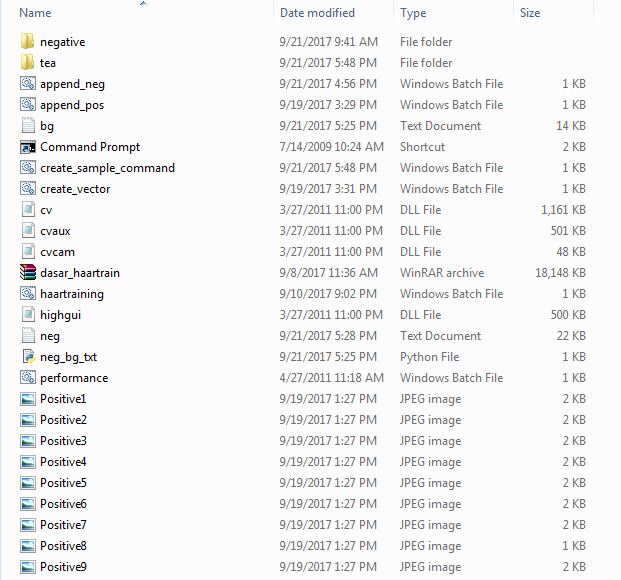Screen dimensions: 621x580
Task: Sort files by the Type column header
Action: coord(413,13)
